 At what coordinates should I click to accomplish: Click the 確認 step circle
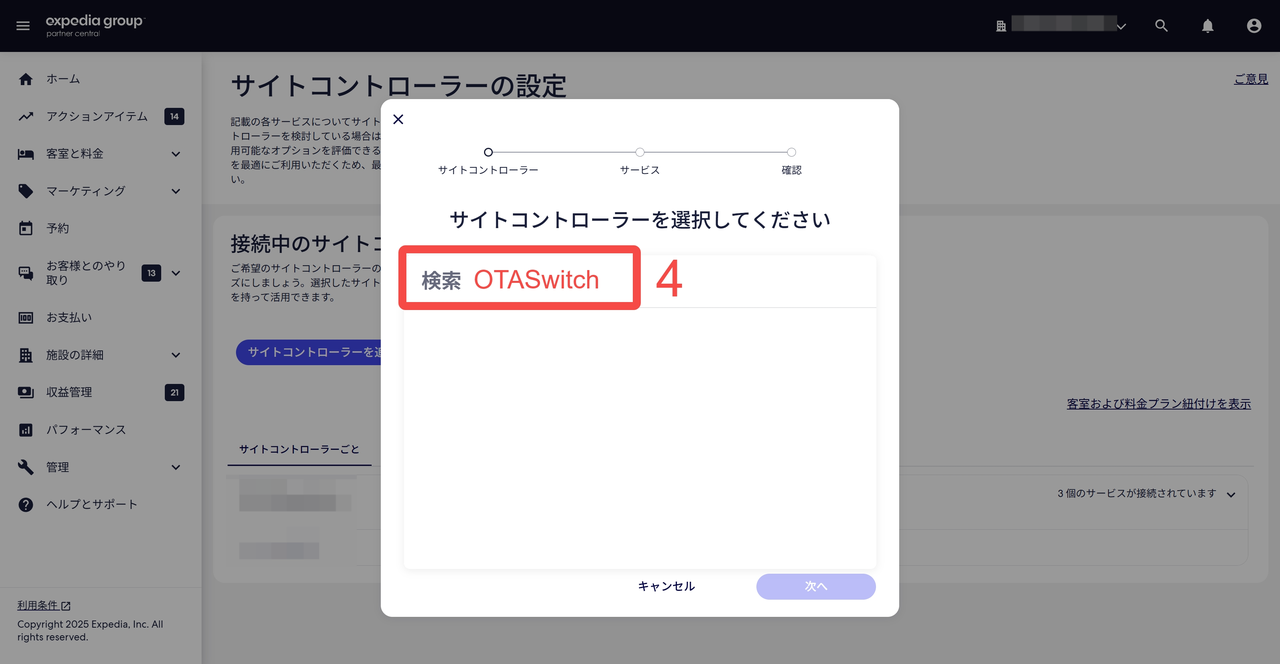point(791,152)
